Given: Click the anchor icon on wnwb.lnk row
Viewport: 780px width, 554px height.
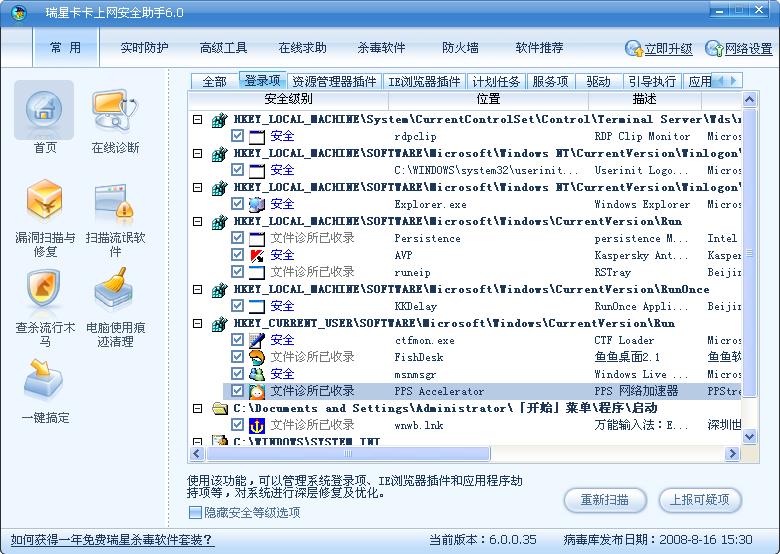Looking at the screenshot, I should 257,425.
